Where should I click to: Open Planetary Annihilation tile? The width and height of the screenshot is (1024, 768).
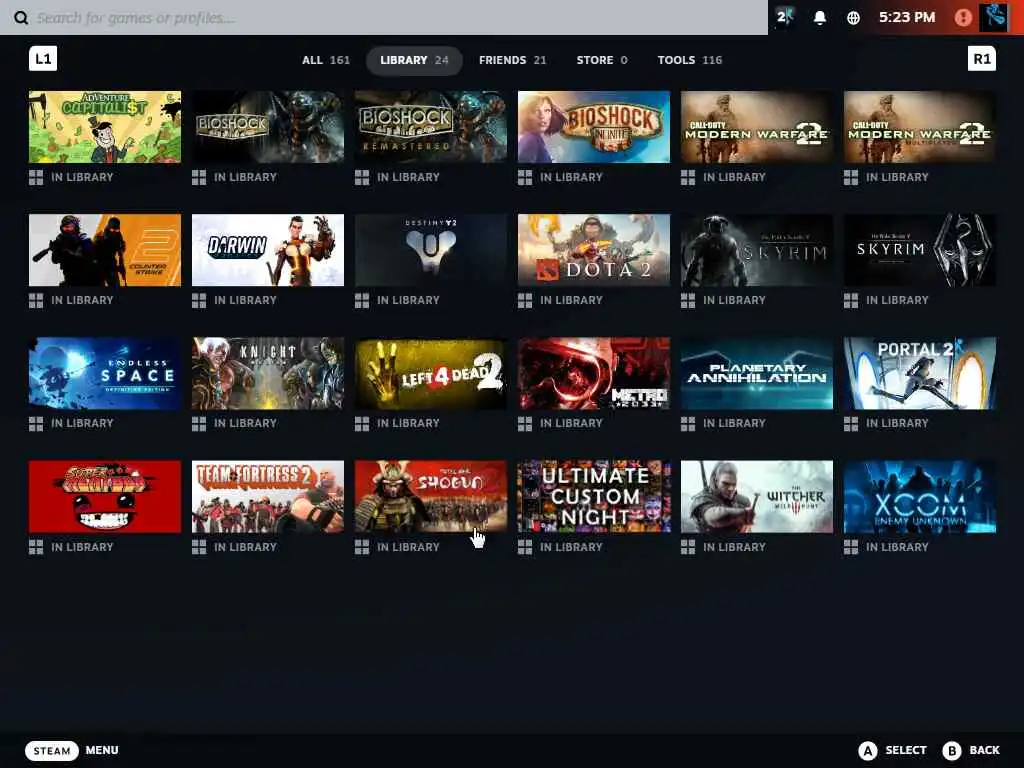757,373
